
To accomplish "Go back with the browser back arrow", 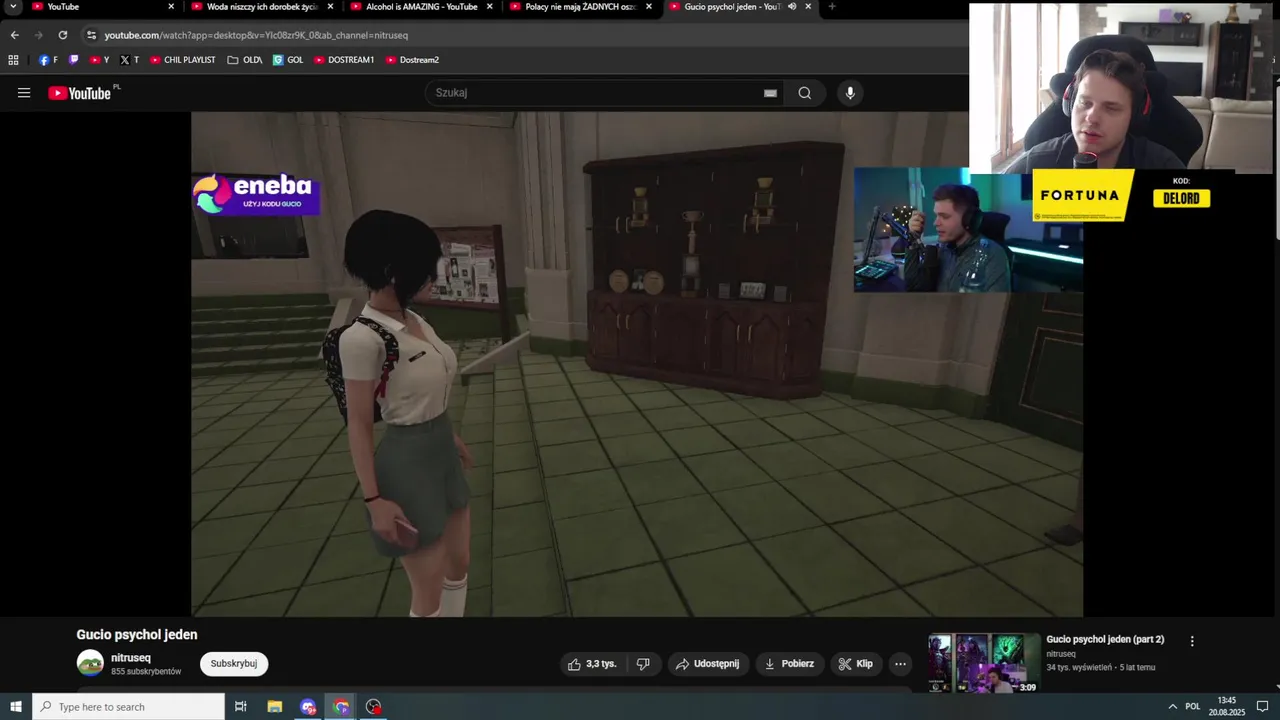I will click(14, 35).
